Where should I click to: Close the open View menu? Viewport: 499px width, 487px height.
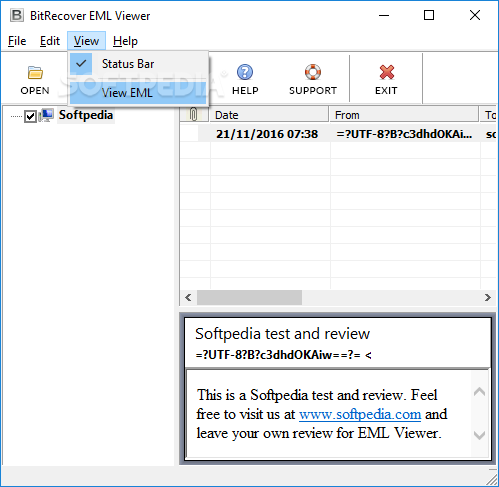tap(86, 41)
